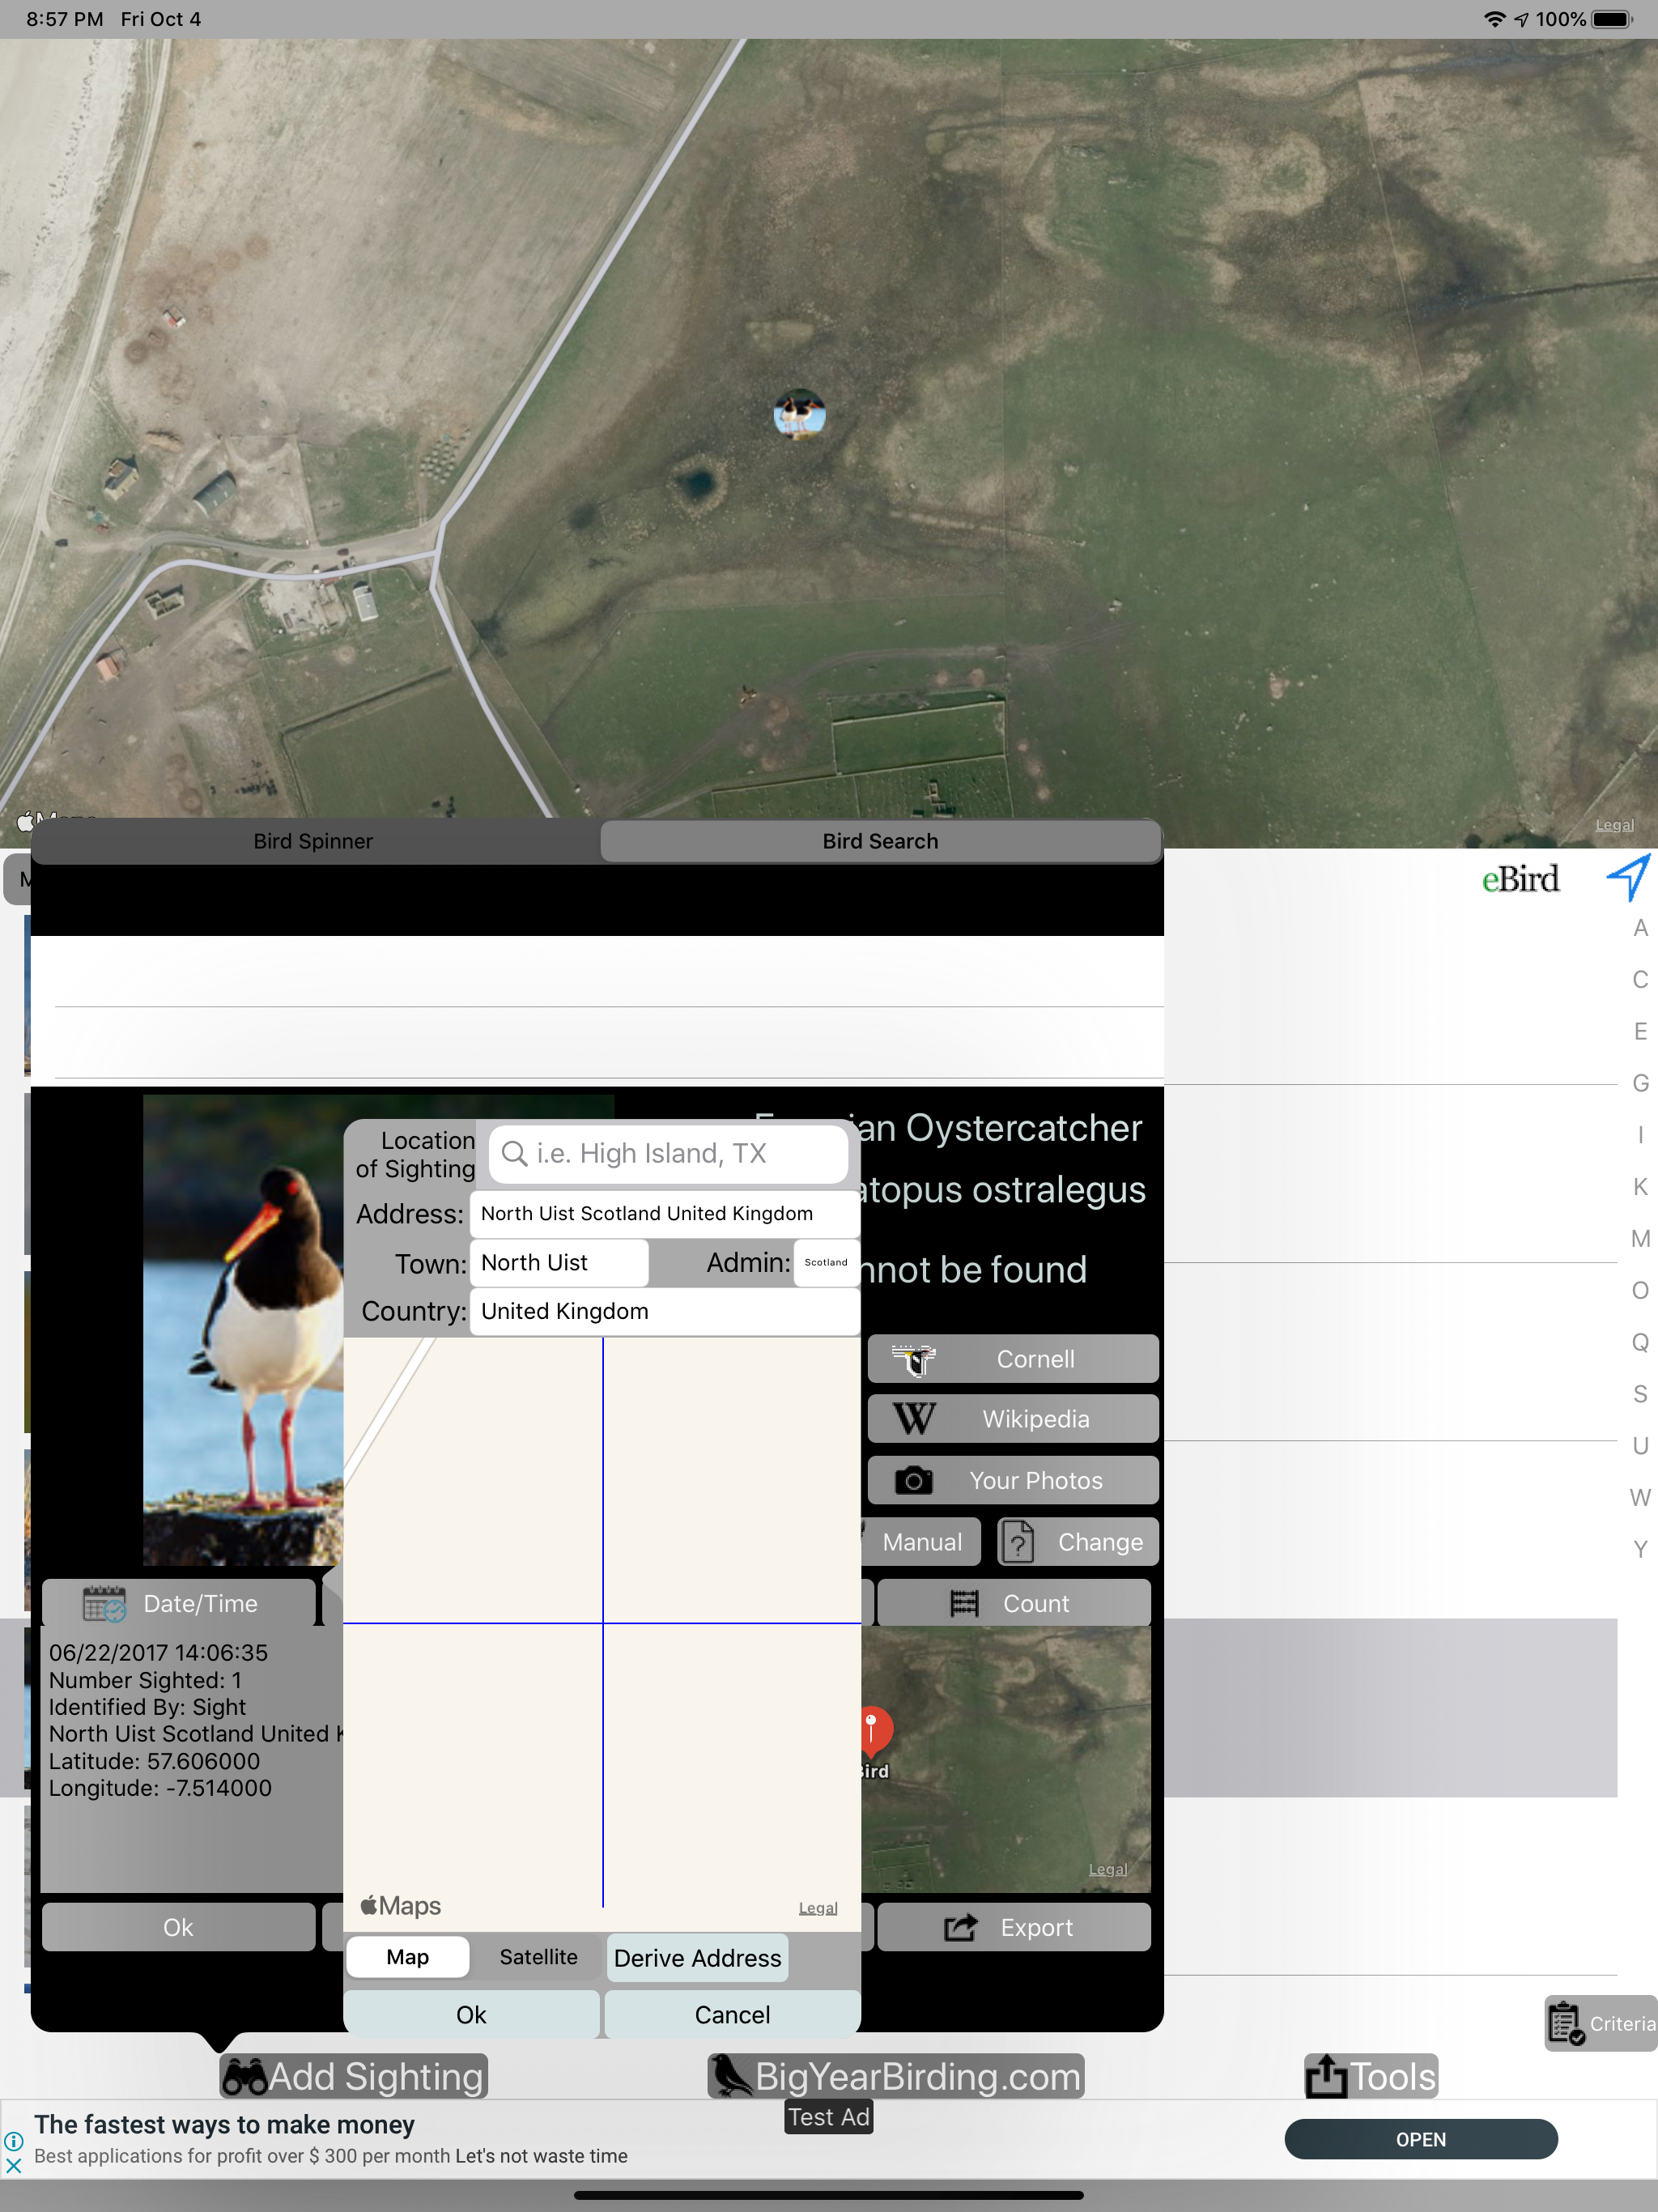Viewport: 1658px width, 2212px height.
Task: Jump to index letter M
Action: (x=1640, y=1239)
